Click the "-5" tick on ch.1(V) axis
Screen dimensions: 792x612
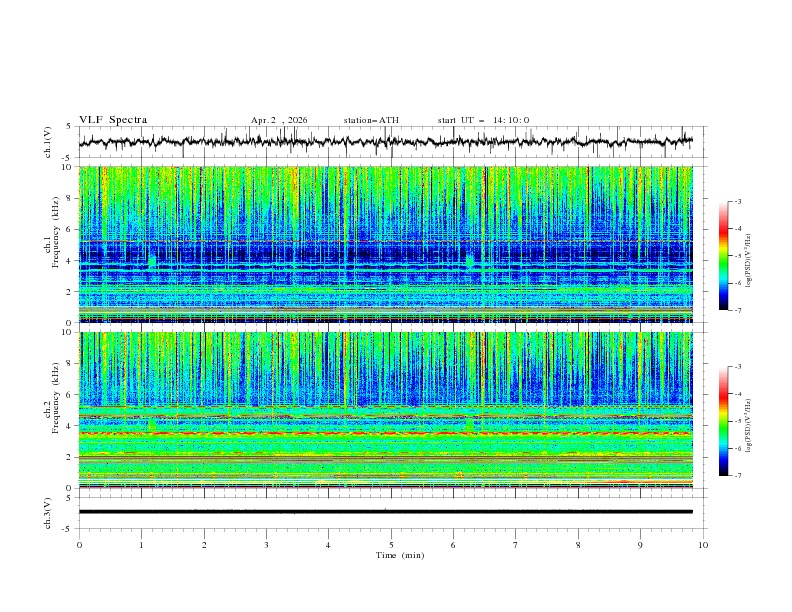point(66,158)
